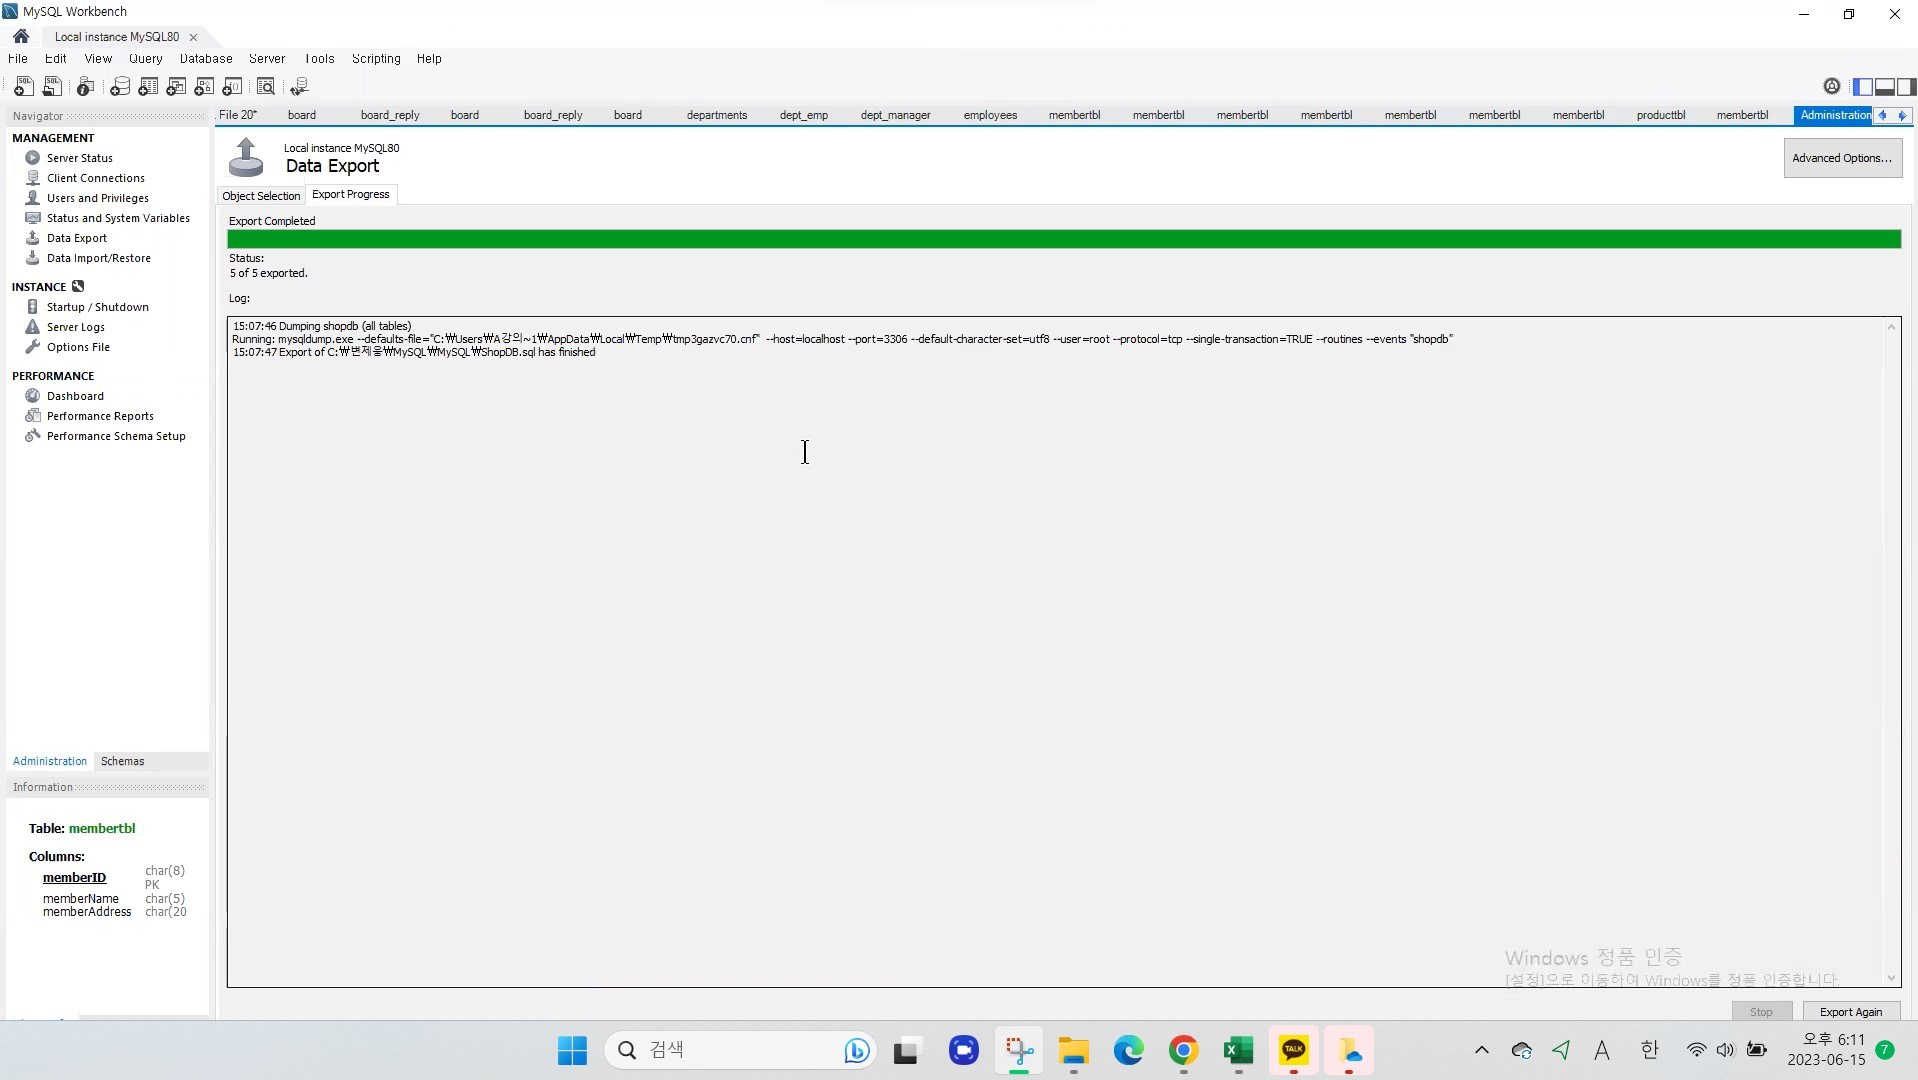
Task: Click the Stop button
Action: [1761, 1012]
